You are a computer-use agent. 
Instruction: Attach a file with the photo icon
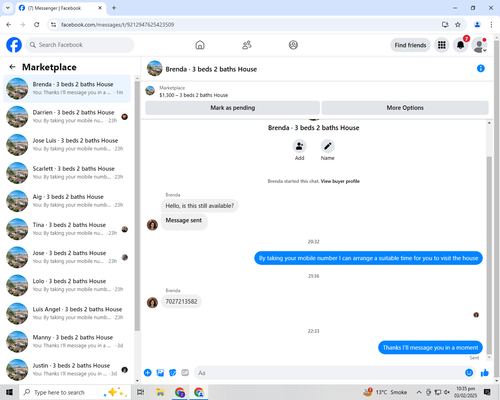[x=160, y=373]
